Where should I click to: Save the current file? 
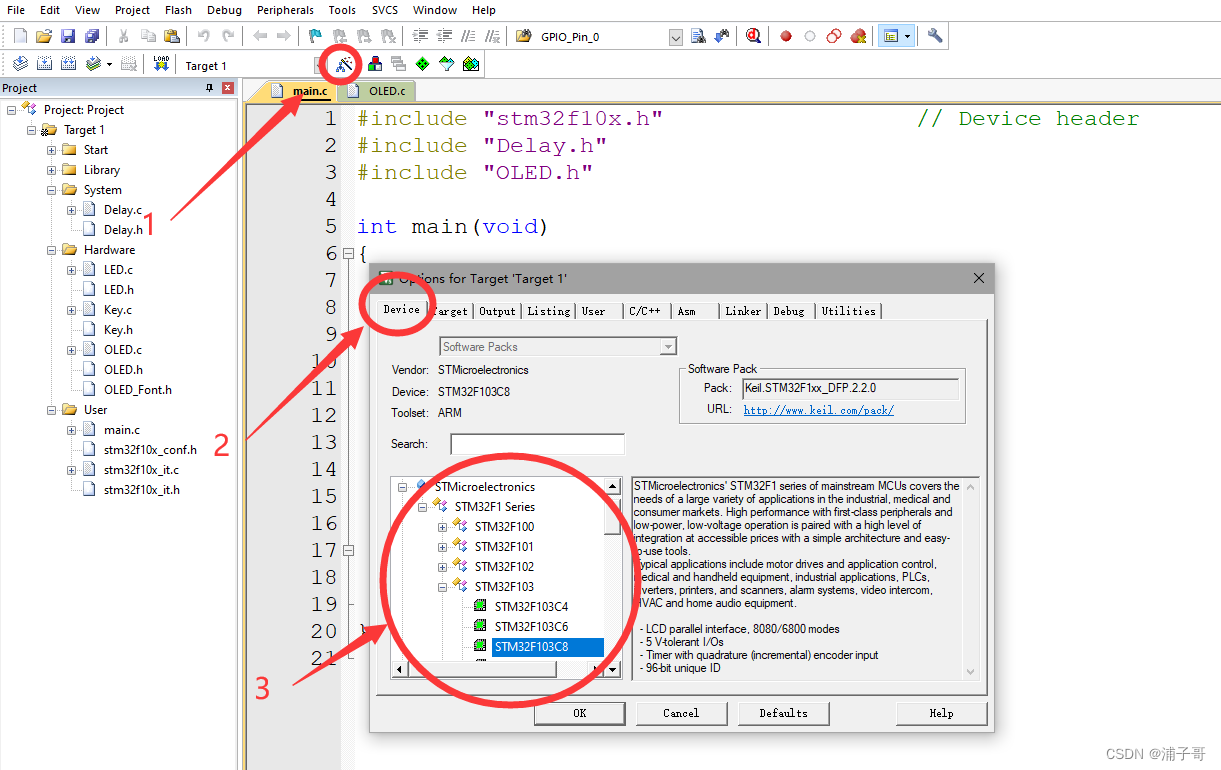tap(68, 36)
